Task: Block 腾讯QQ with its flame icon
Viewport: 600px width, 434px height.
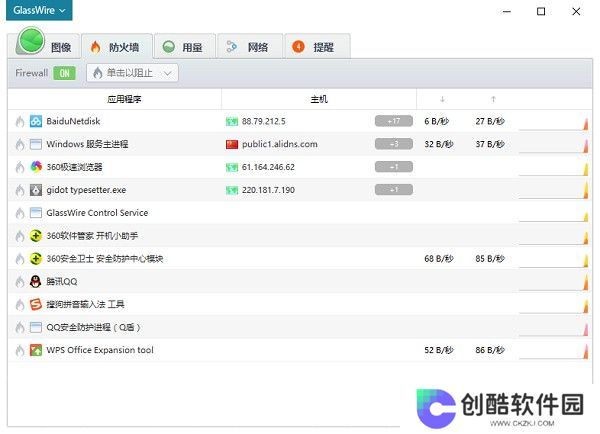Action: pyautogui.click(x=20, y=282)
